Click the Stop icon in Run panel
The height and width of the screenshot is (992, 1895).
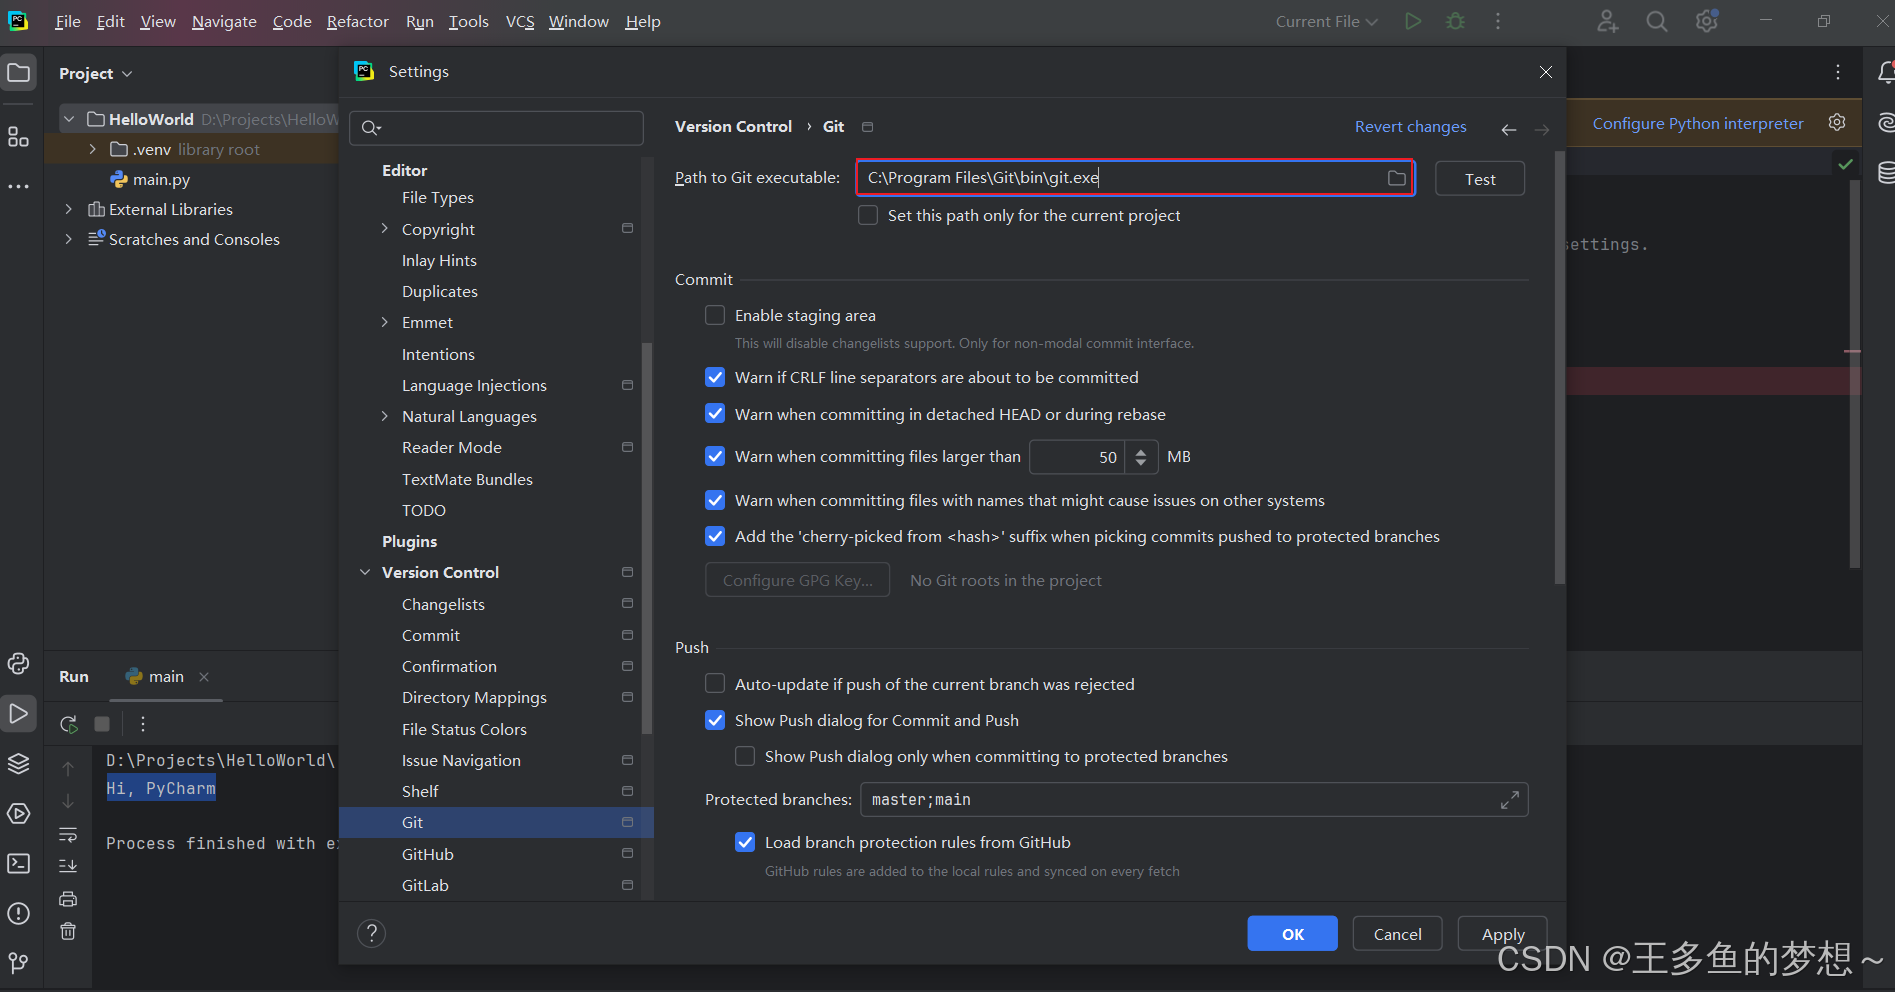102,724
